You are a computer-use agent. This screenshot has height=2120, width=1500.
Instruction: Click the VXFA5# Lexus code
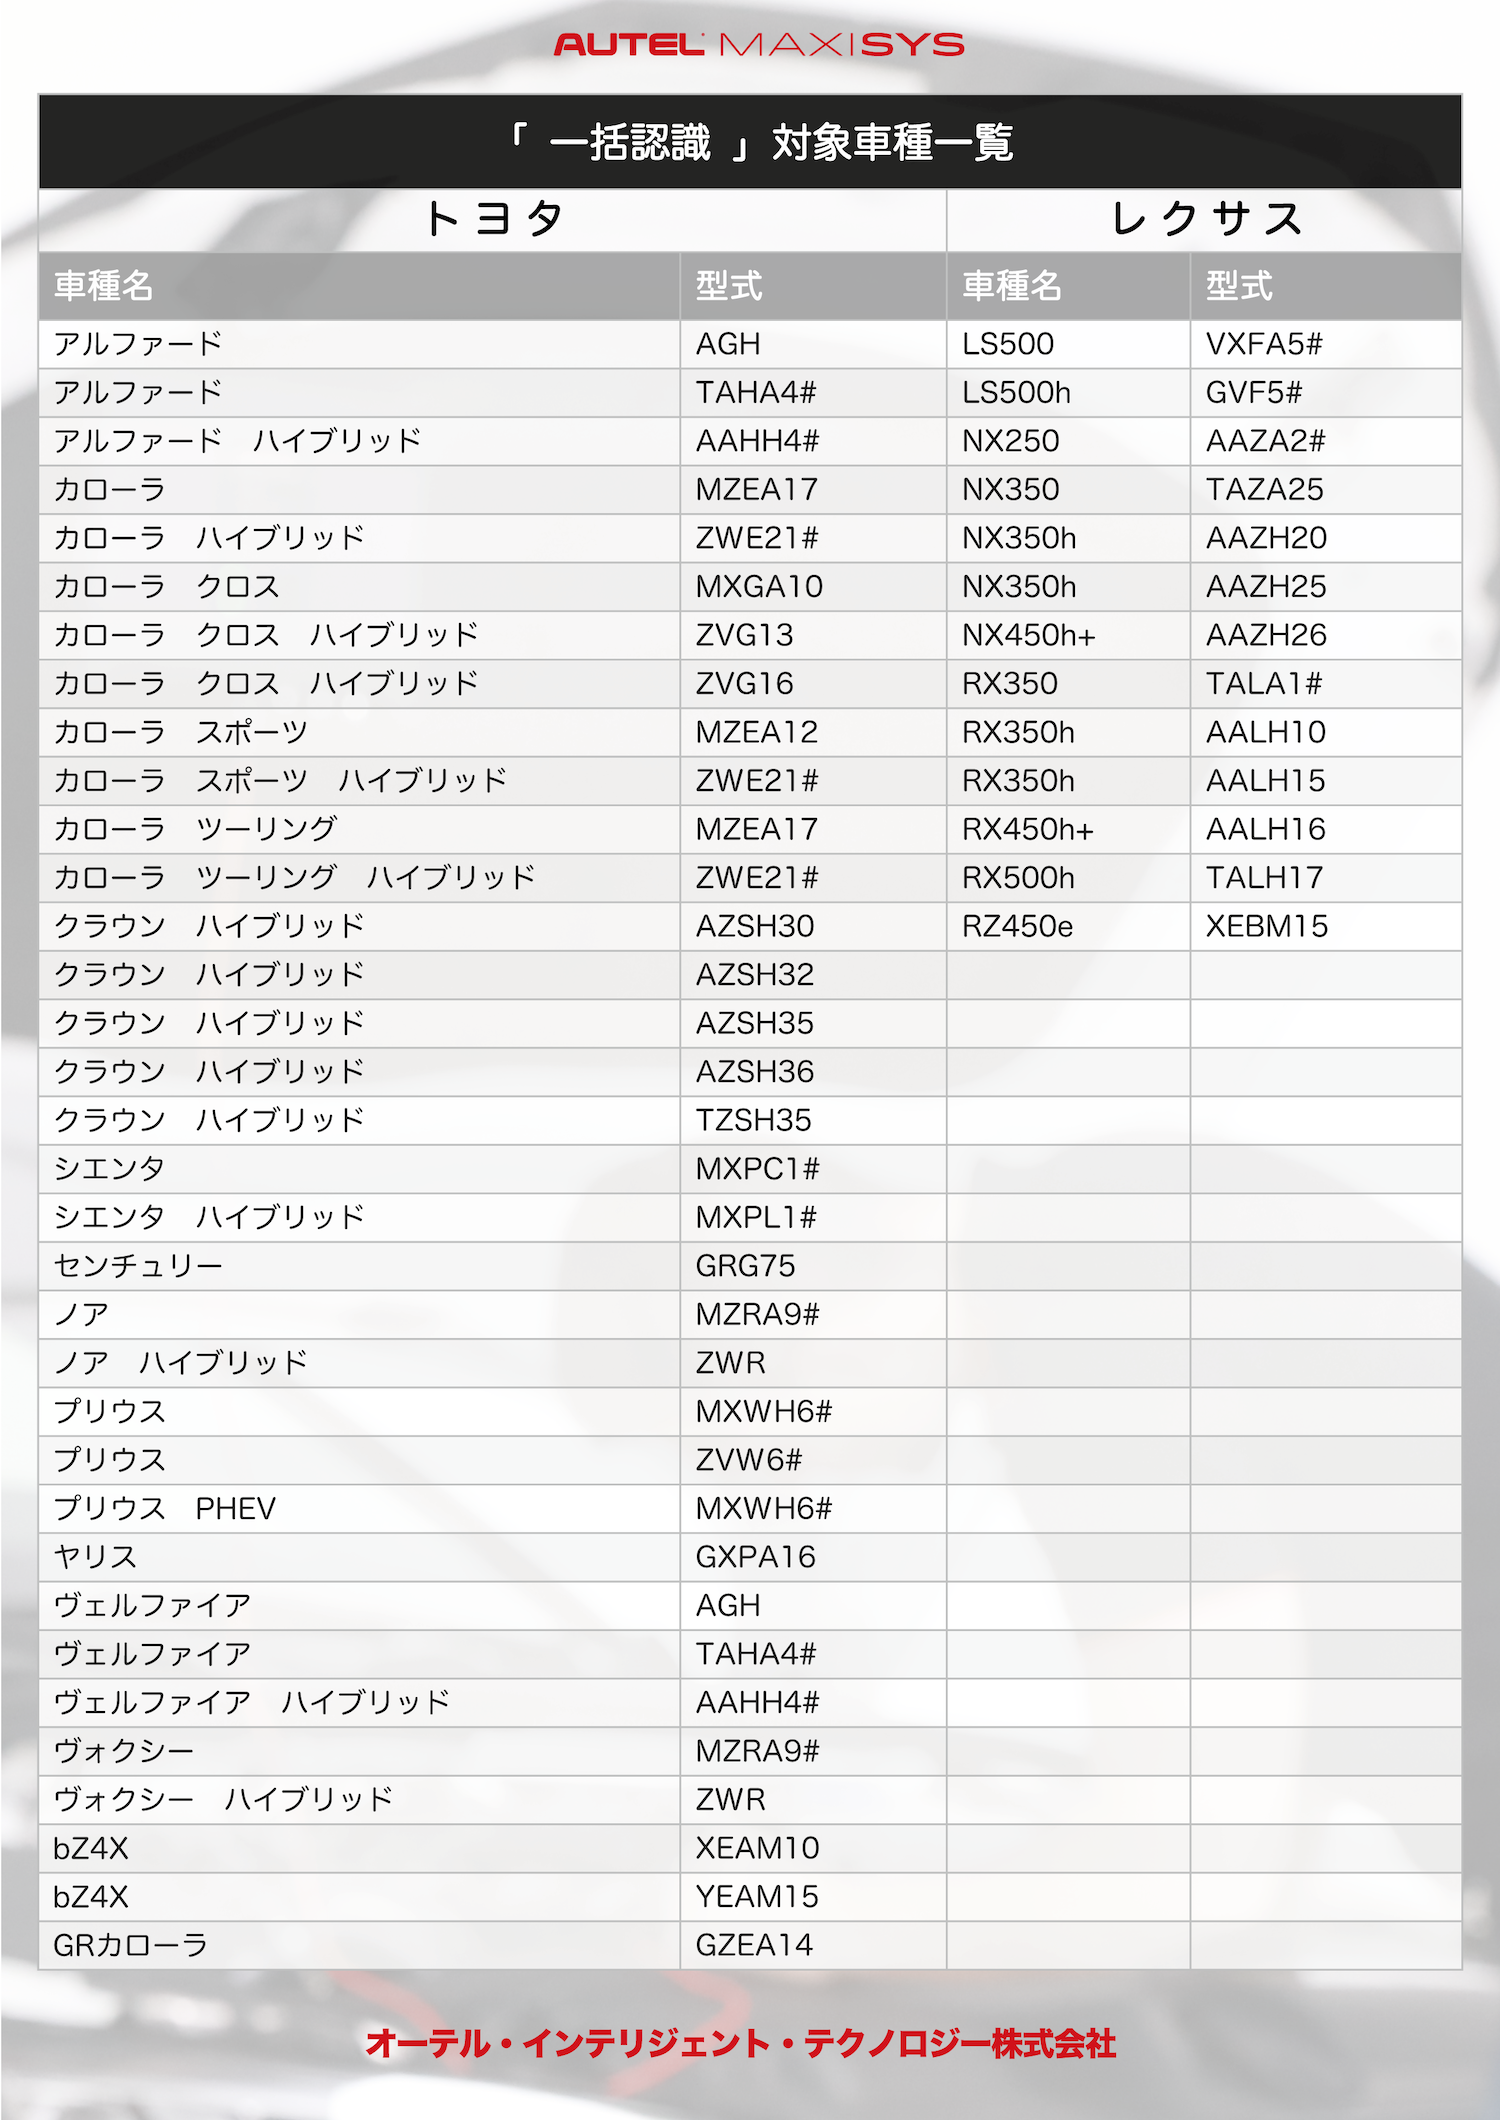1264,344
